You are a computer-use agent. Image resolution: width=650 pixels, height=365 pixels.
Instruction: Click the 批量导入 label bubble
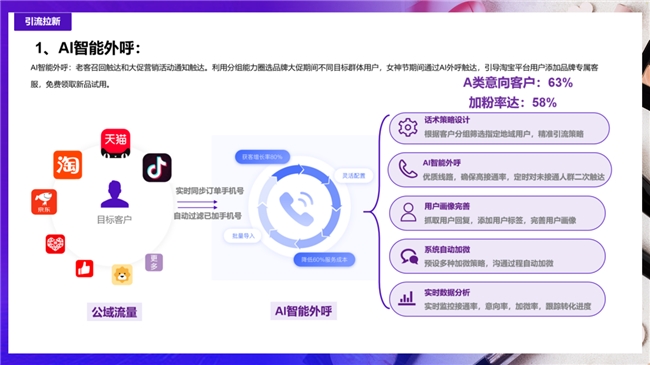(243, 236)
